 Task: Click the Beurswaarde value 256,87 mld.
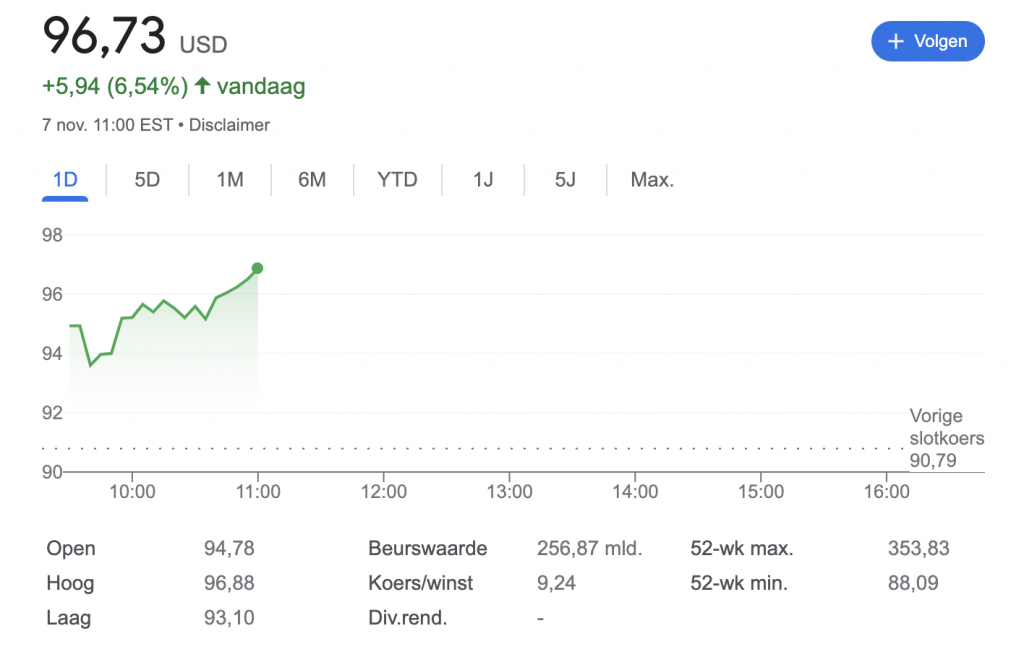(589, 548)
